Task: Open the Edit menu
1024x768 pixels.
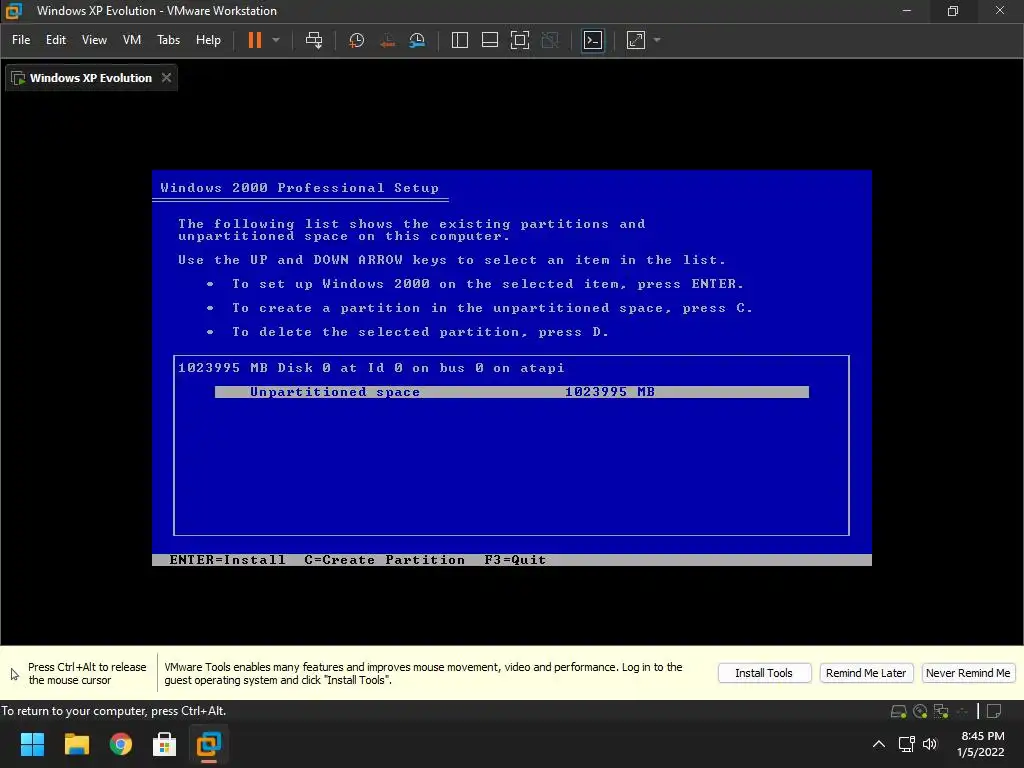Action: click(x=56, y=40)
